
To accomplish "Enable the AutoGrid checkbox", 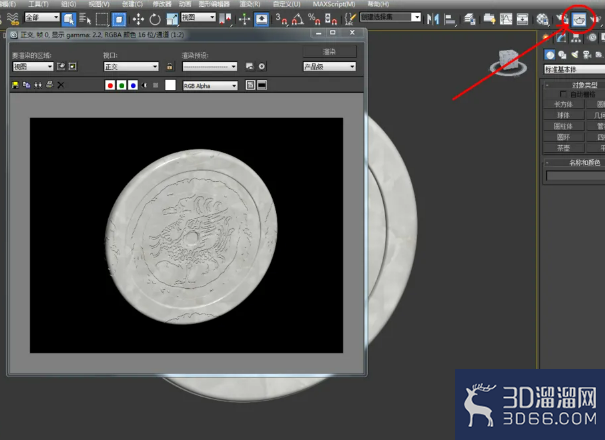I will point(563,94).
